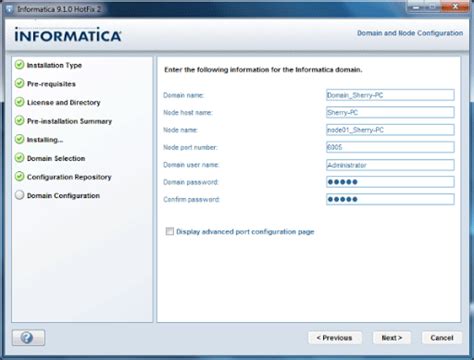This screenshot has height=360, width=474.
Task: Click the 'Domain user name:' label
Action: (x=191, y=165)
